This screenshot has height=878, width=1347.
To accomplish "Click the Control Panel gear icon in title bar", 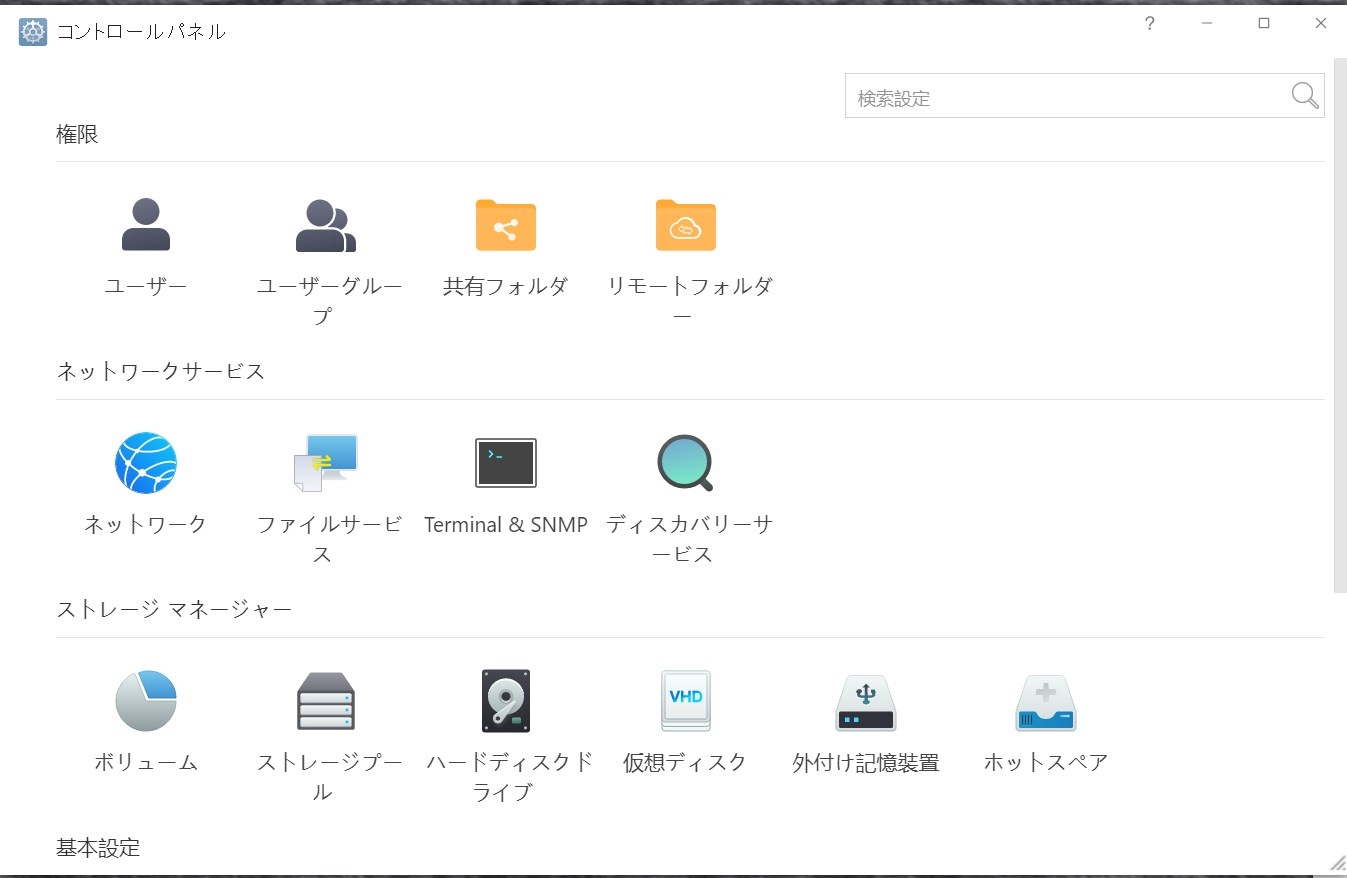I will click(x=33, y=32).
